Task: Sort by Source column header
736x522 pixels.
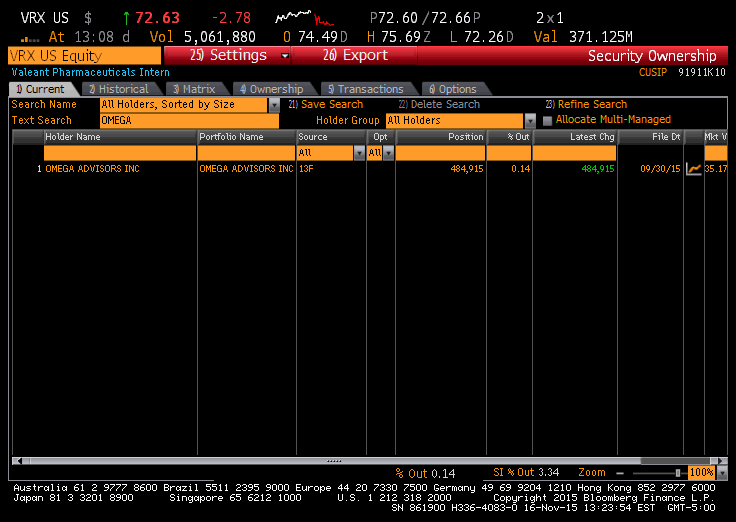Action: (331, 137)
